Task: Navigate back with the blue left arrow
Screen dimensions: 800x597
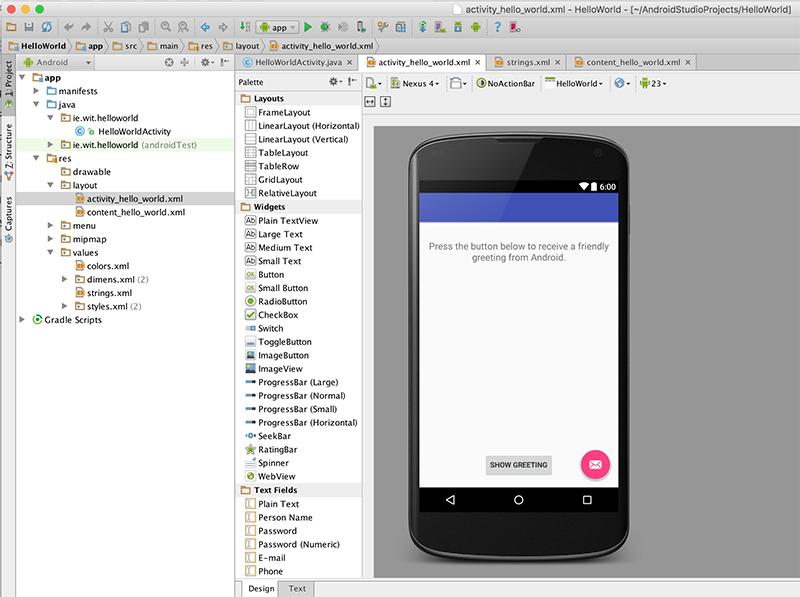Action: pyautogui.click(x=205, y=27)
